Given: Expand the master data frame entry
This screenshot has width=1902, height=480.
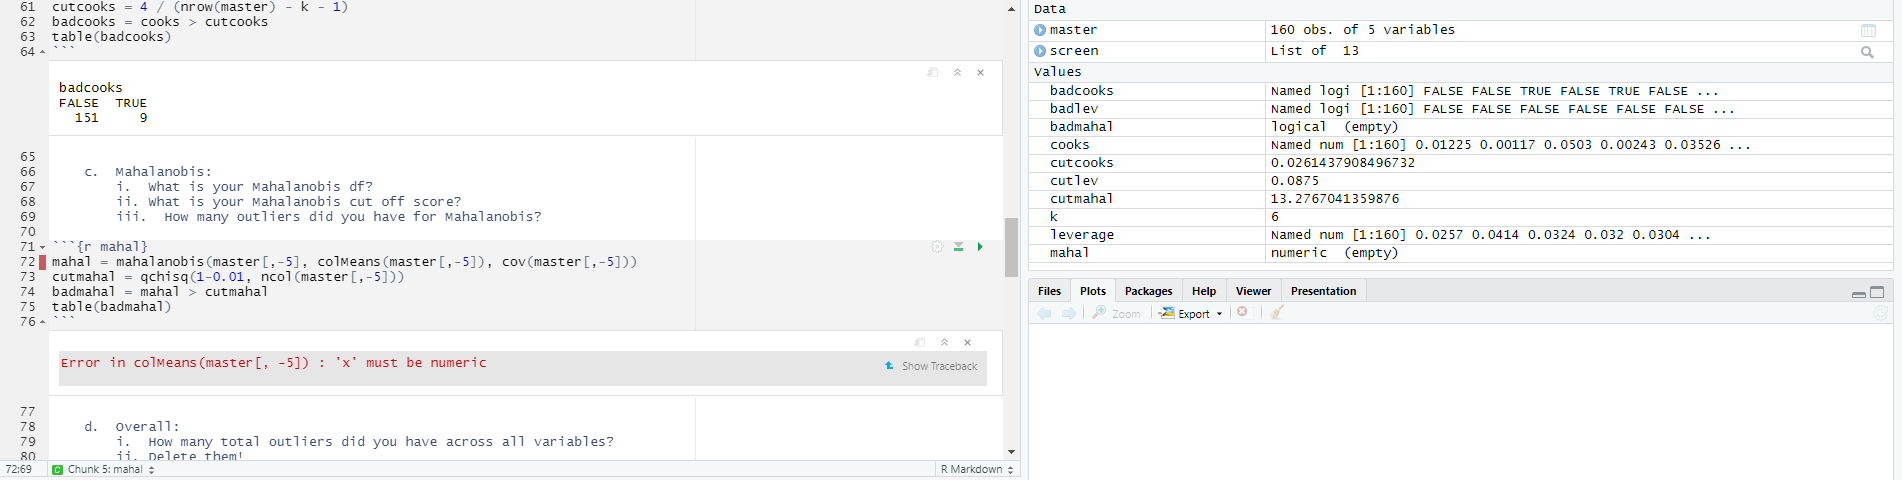Looking at the screenshot, I should pyautogui.click(x=1040, y=30).
